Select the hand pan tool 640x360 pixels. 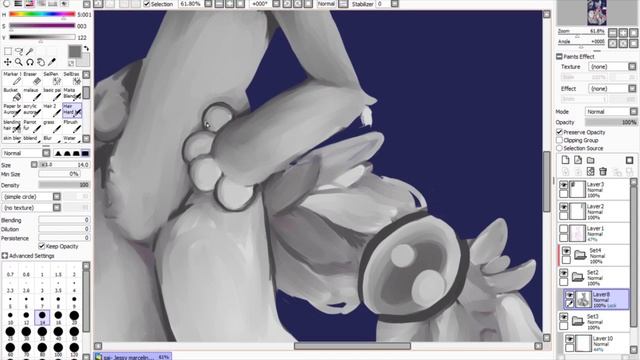(x=41, y=62)
